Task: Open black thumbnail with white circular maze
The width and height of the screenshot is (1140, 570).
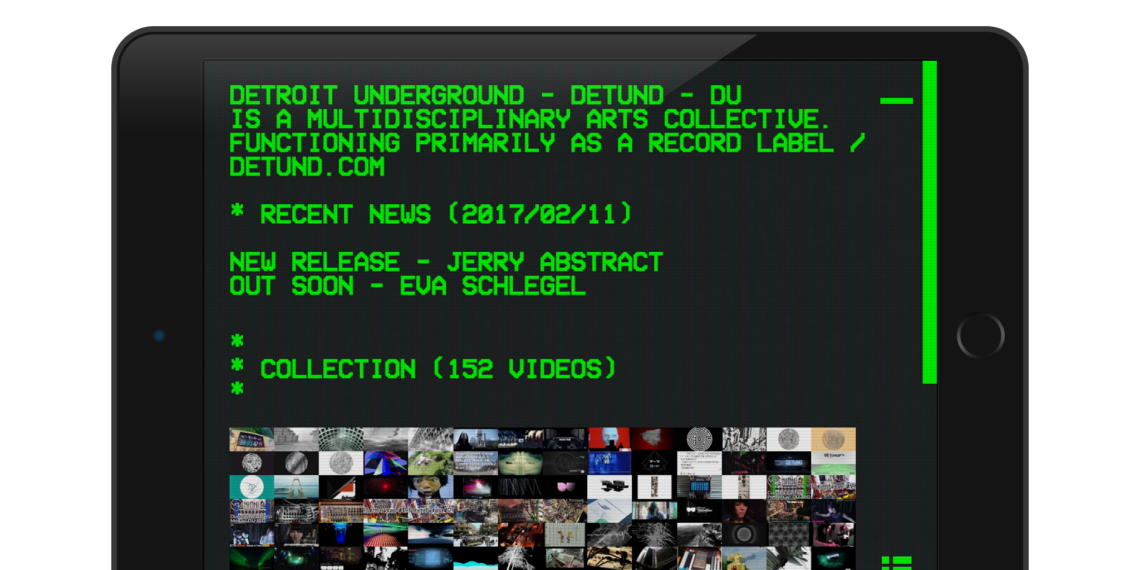Action: pyautogui.click(x=699, y=439)
